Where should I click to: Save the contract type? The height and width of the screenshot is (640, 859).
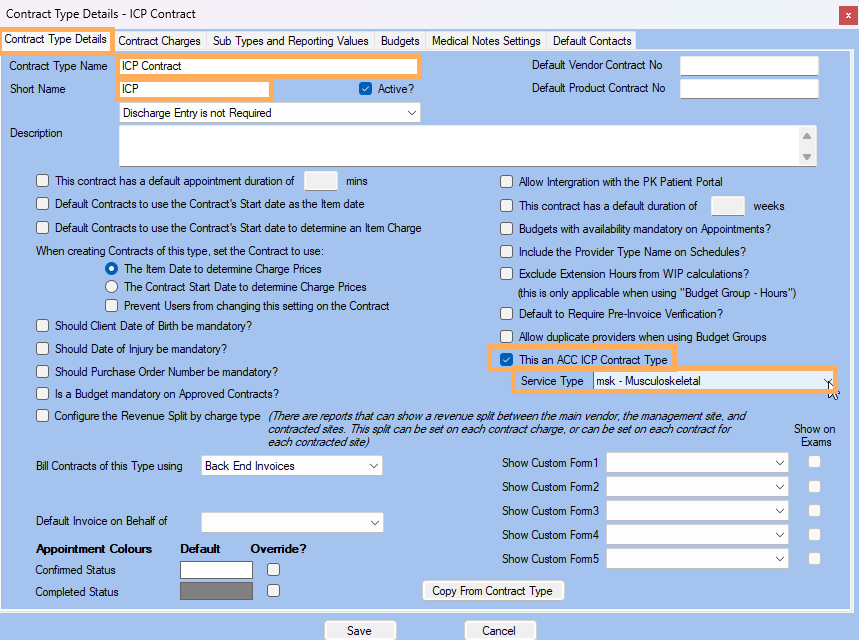click(x=360, y=631)
